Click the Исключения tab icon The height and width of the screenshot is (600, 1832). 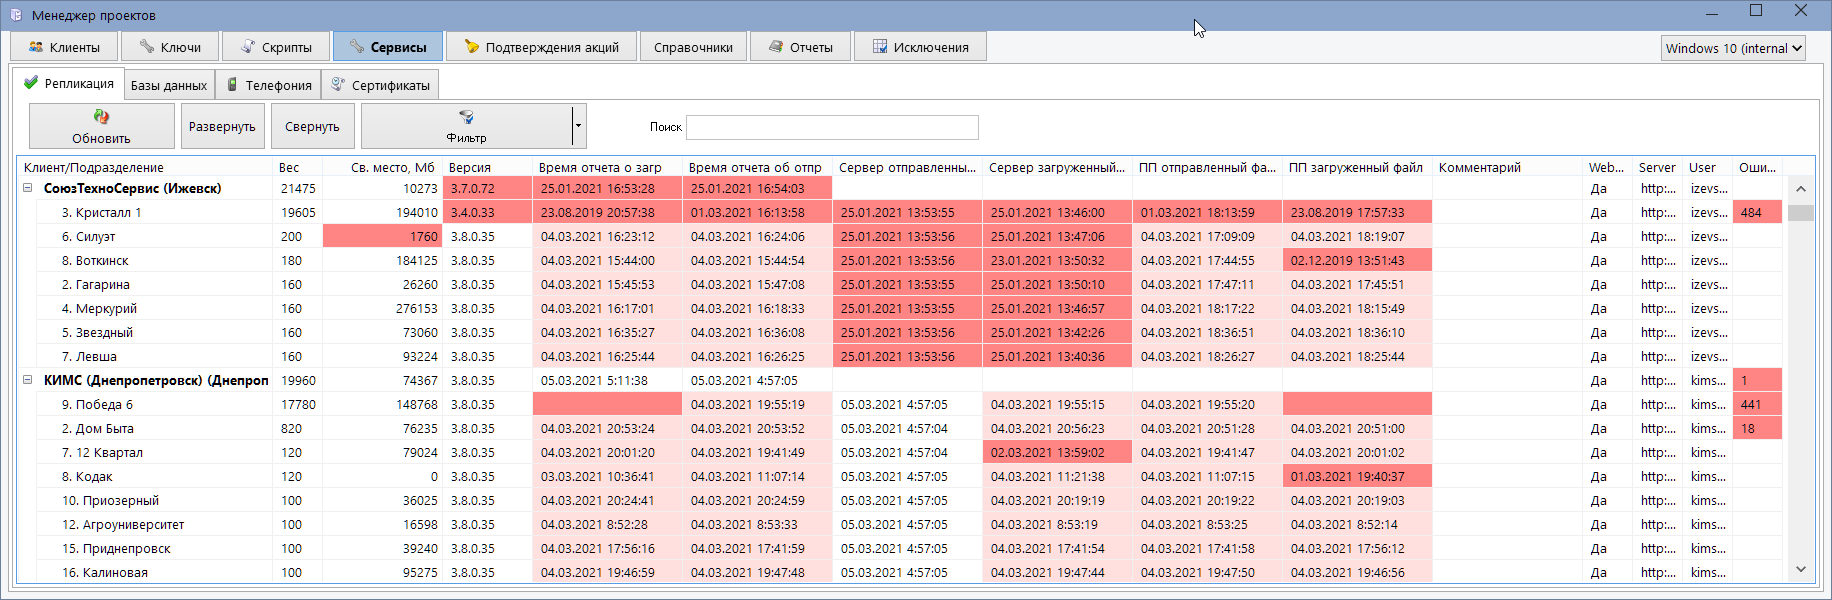[880, 47]
